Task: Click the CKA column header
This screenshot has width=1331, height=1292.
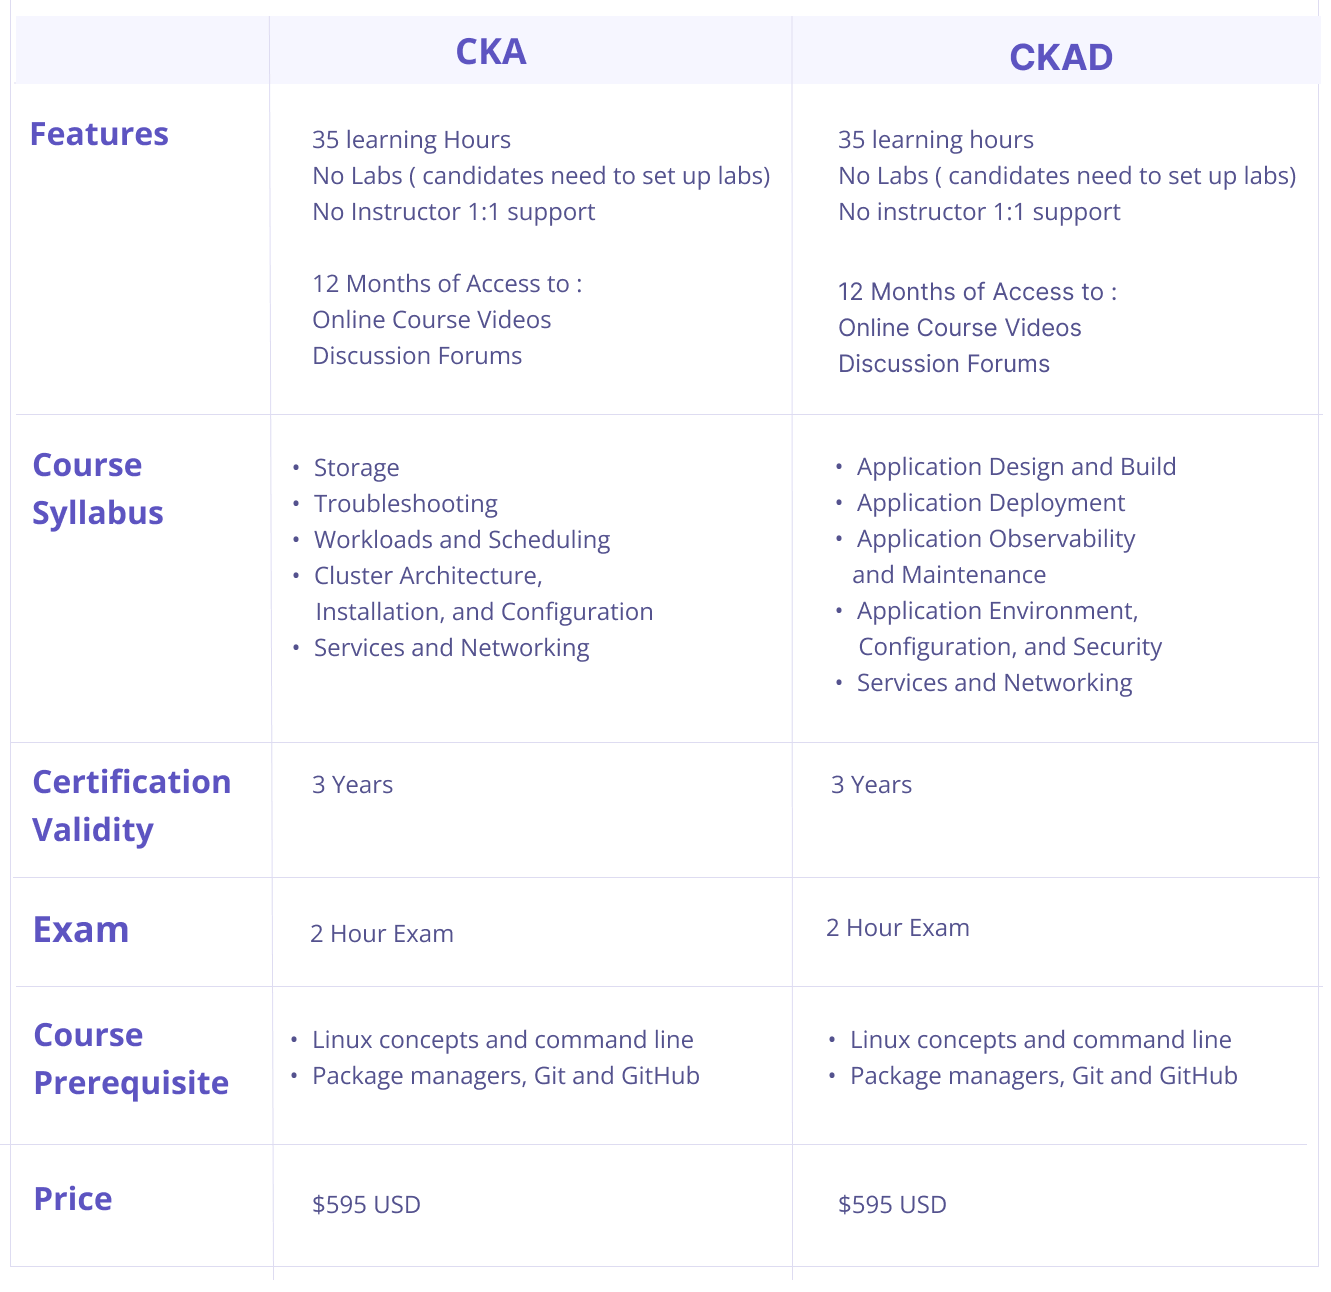Action: pyautogui.click(x=490, y=52)
